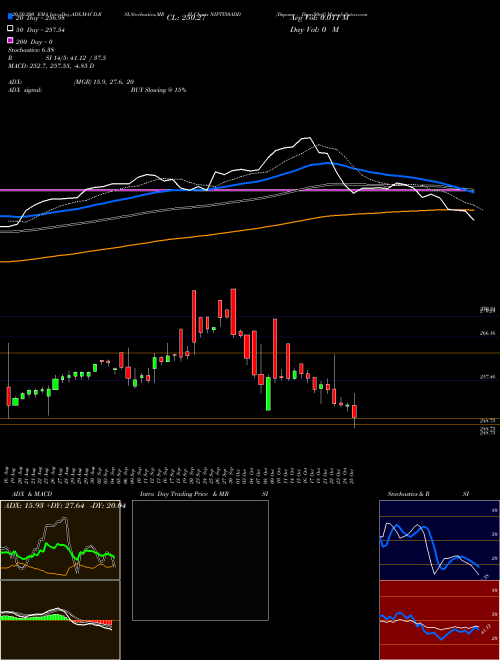Click the 'CL: 250.27' closing price label
The width and height of the screenshot is (500, 660).
(186, 18)
